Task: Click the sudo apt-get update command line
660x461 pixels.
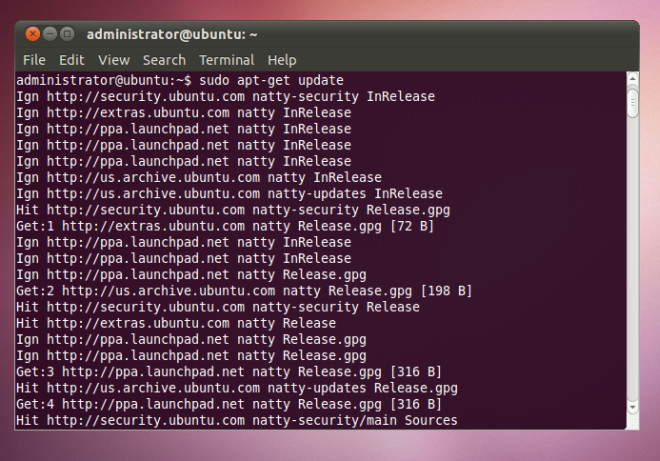Action: click(x=180, y=80)
